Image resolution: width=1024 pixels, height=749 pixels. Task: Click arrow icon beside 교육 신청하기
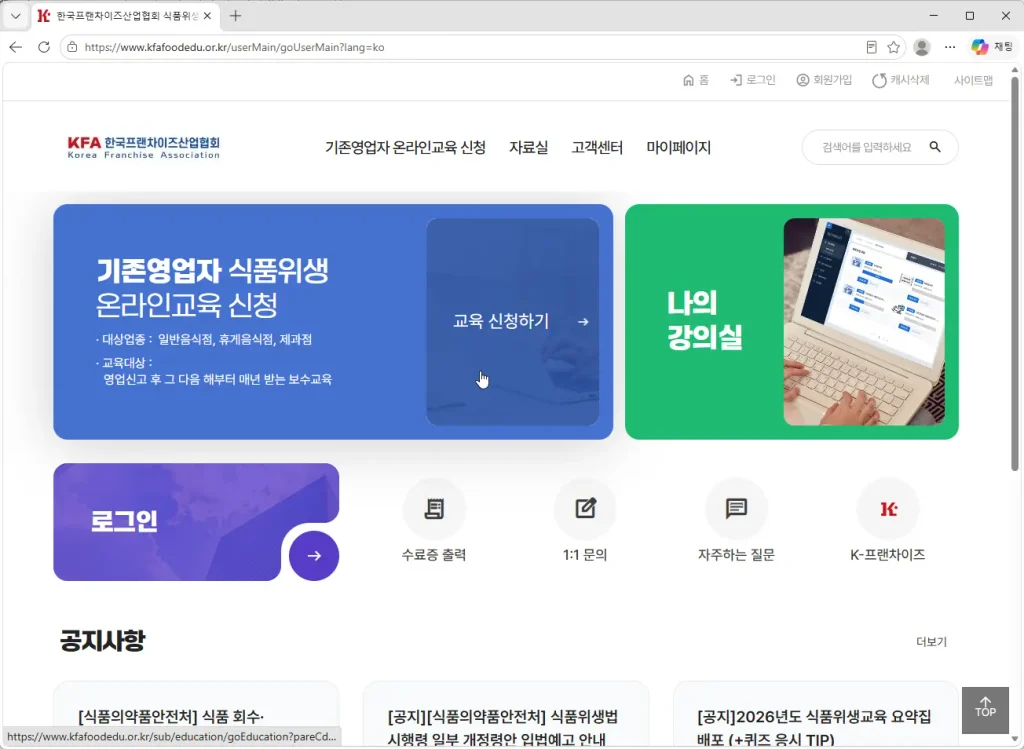point(583,321)
